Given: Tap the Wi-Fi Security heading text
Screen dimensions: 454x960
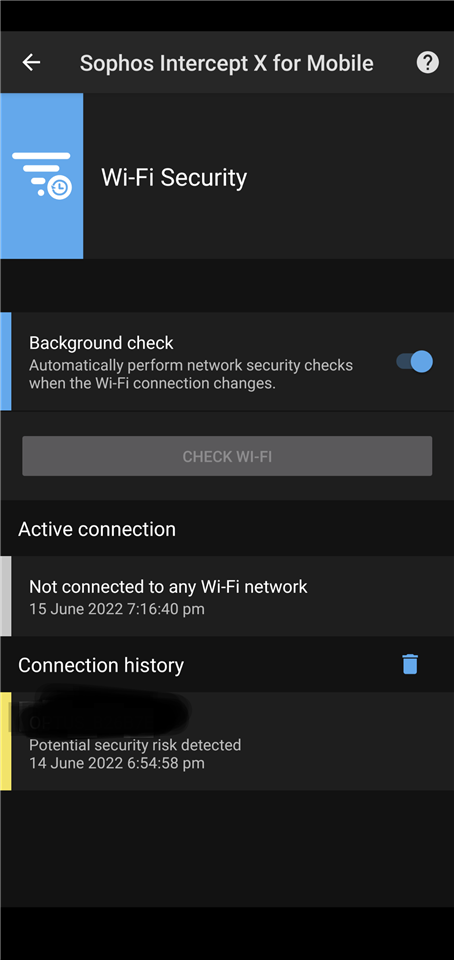Looking at the screenshot, I should click(x=174, y=177).
